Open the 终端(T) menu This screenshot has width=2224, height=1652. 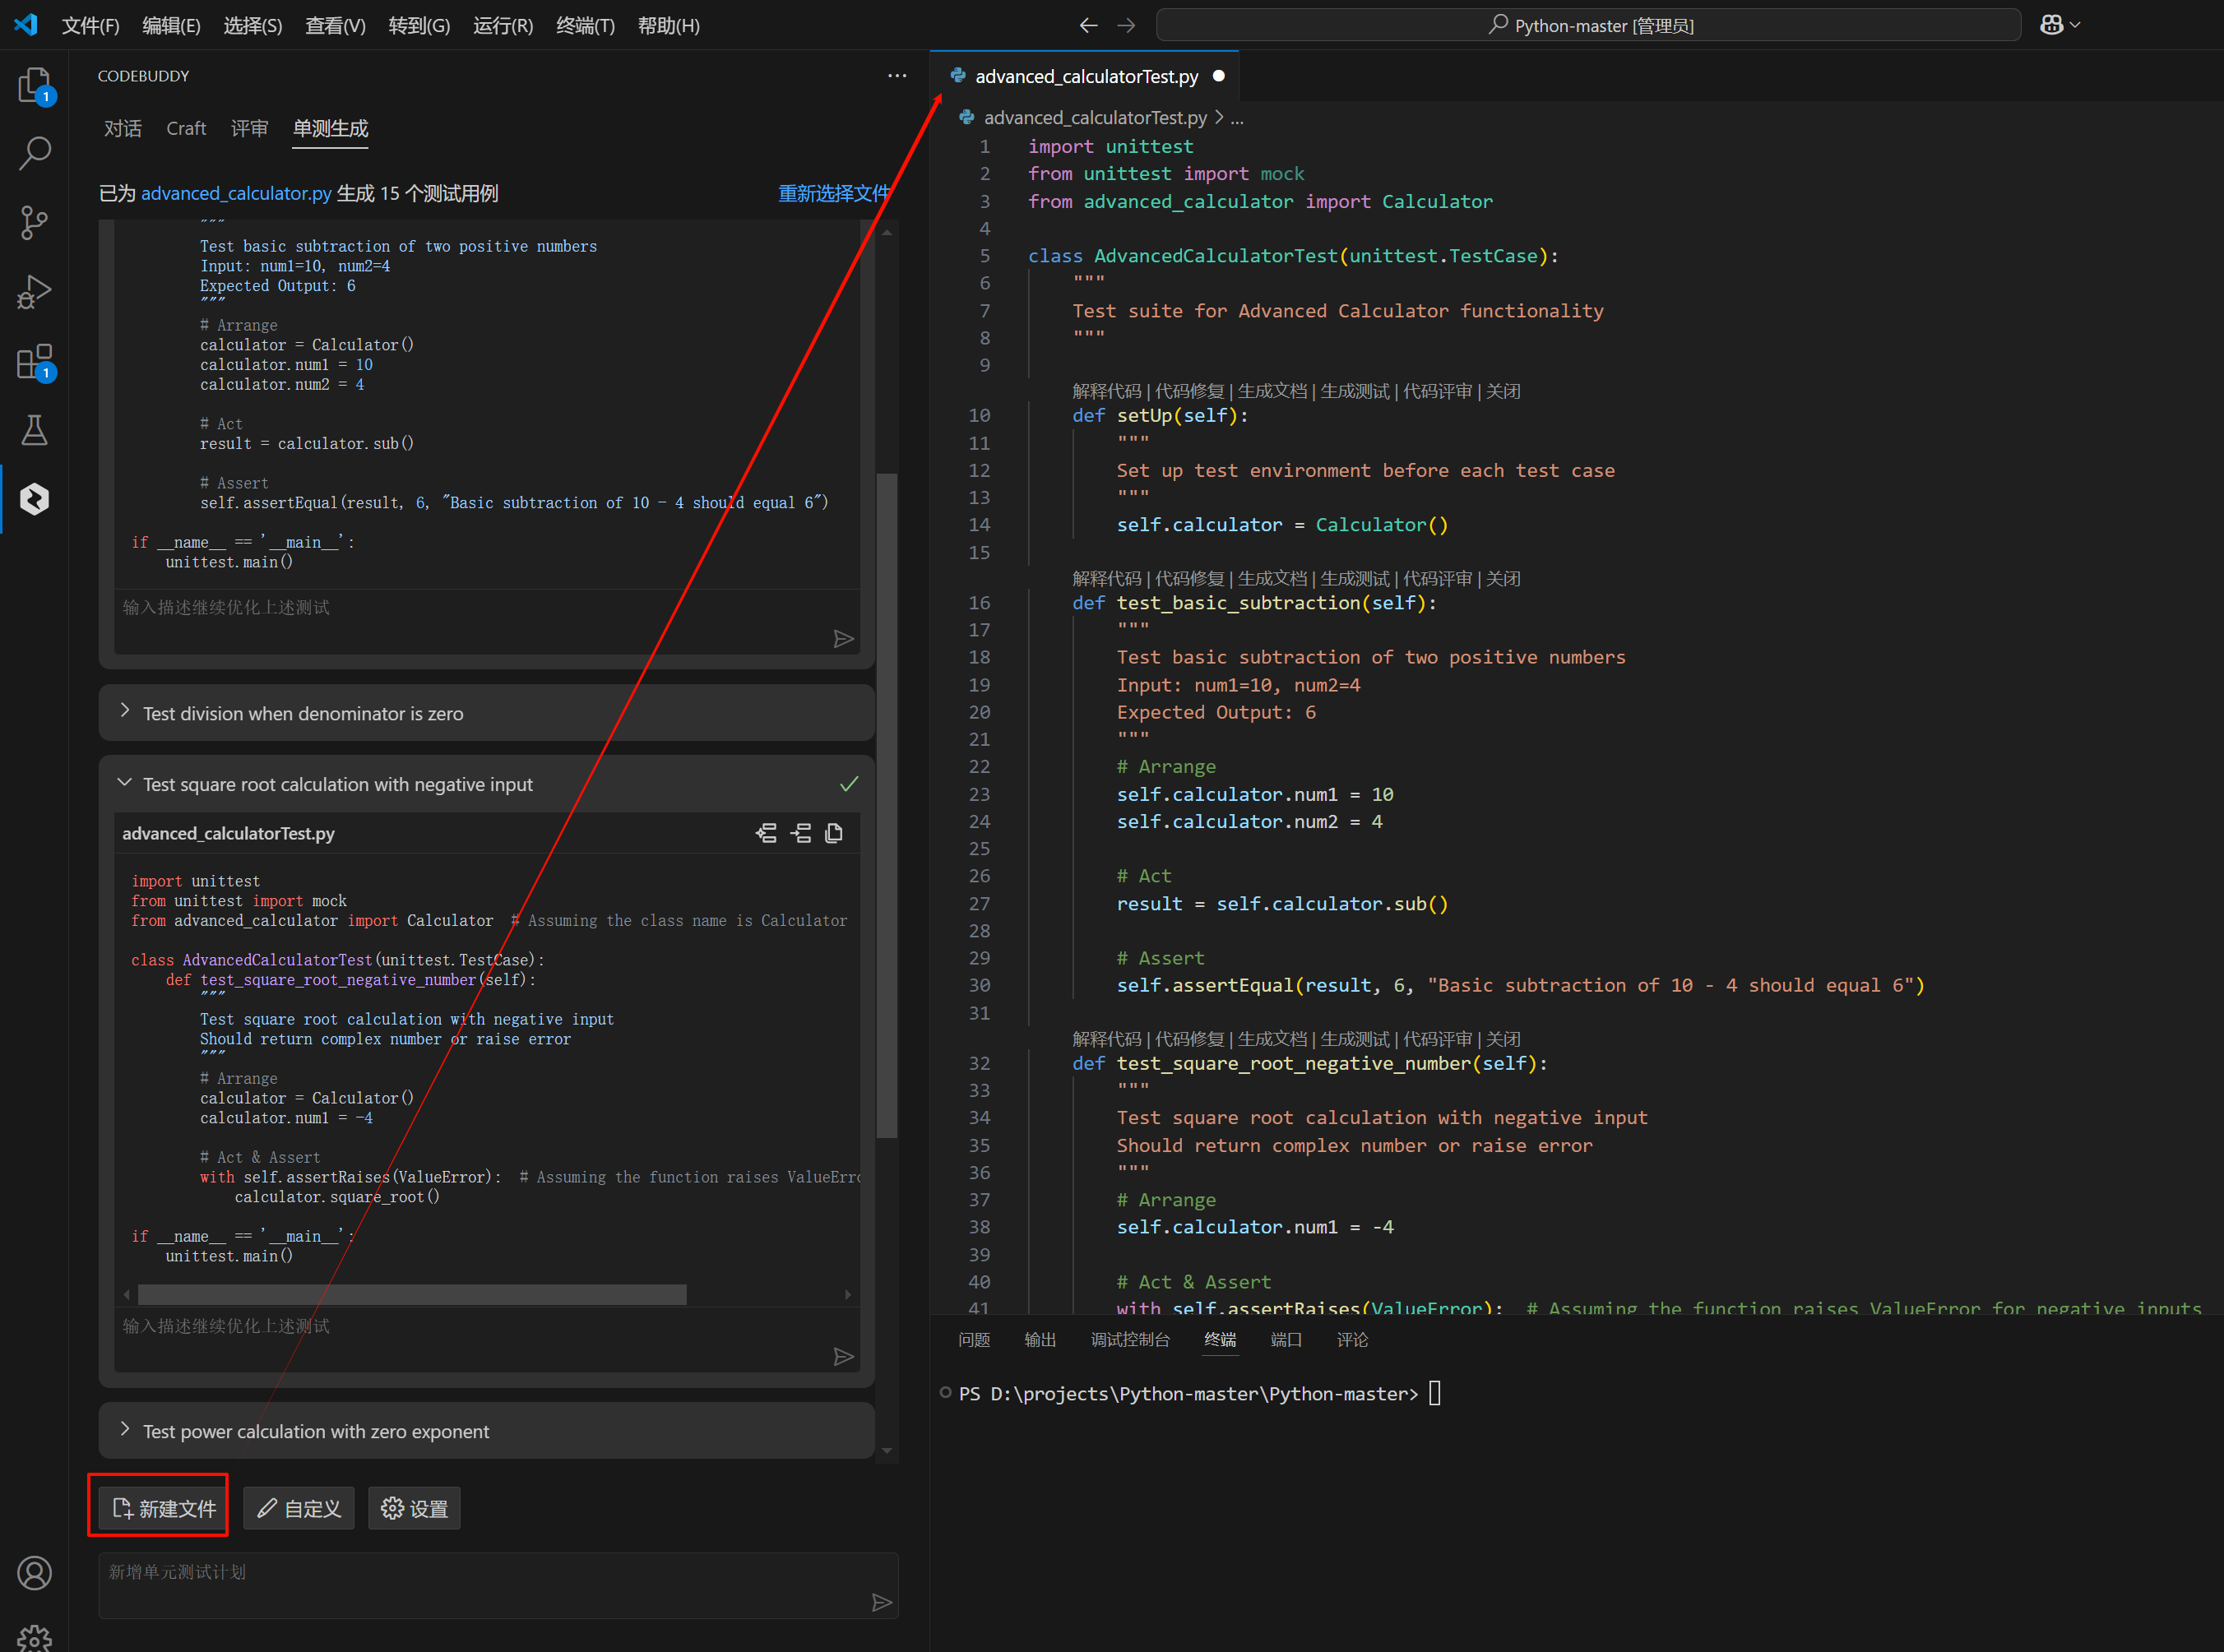pyautogui.click(x=585, y=25)
